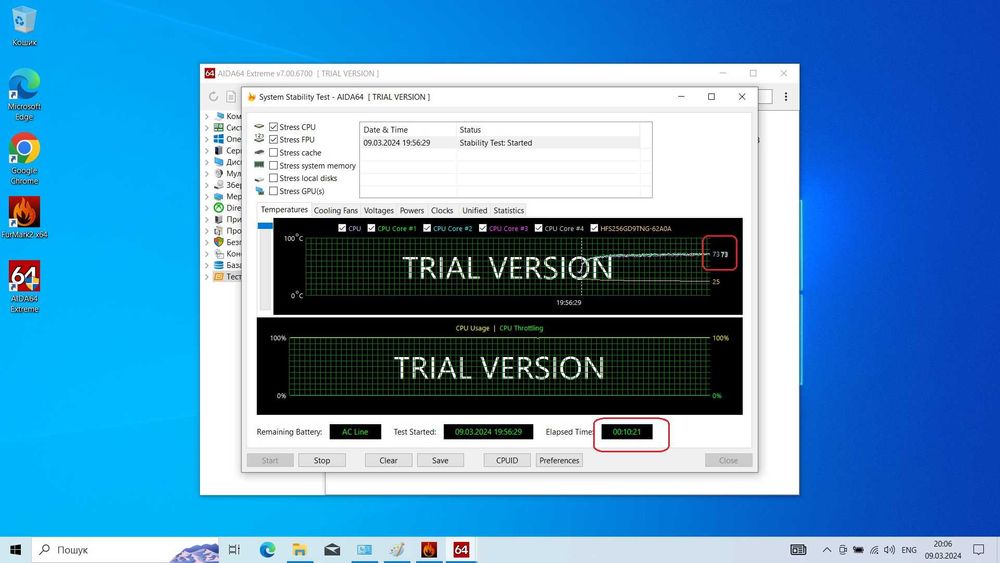Screen dimensions: 1000x563
Task: Click the Clear button
Action: click(x=388, y=460)
